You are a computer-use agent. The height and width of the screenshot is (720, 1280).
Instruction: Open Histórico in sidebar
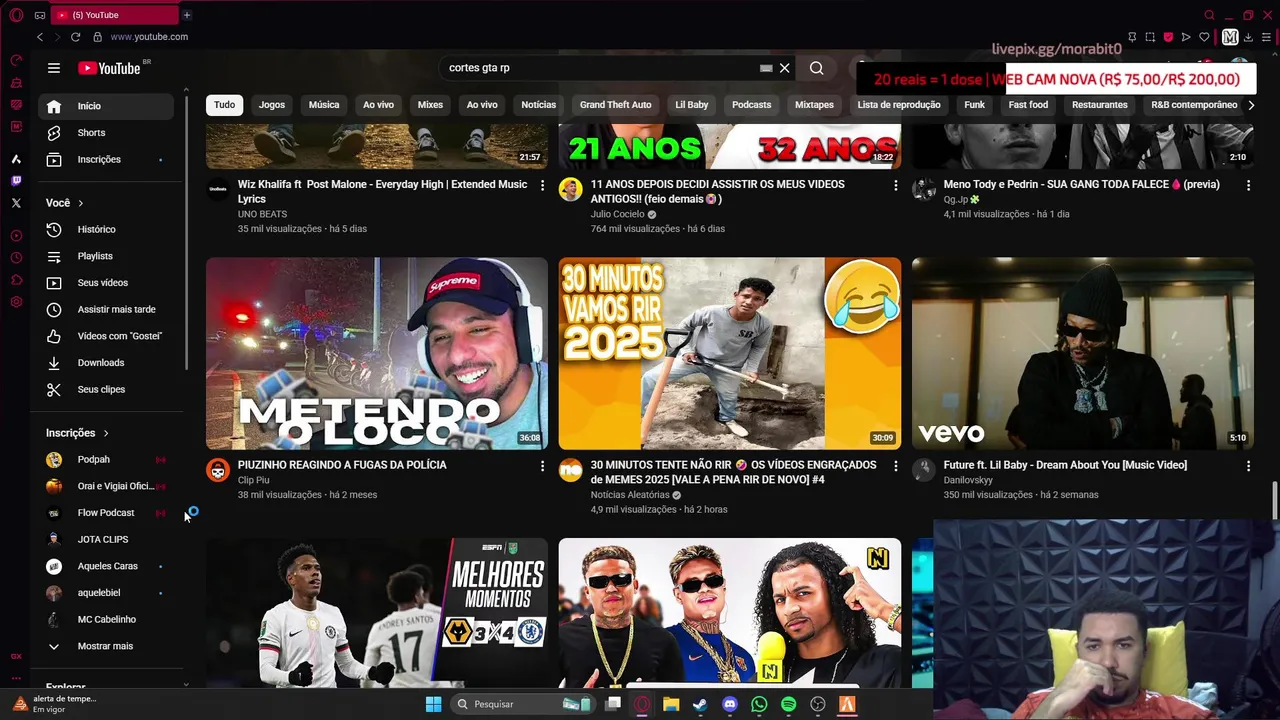coord(106,230)
